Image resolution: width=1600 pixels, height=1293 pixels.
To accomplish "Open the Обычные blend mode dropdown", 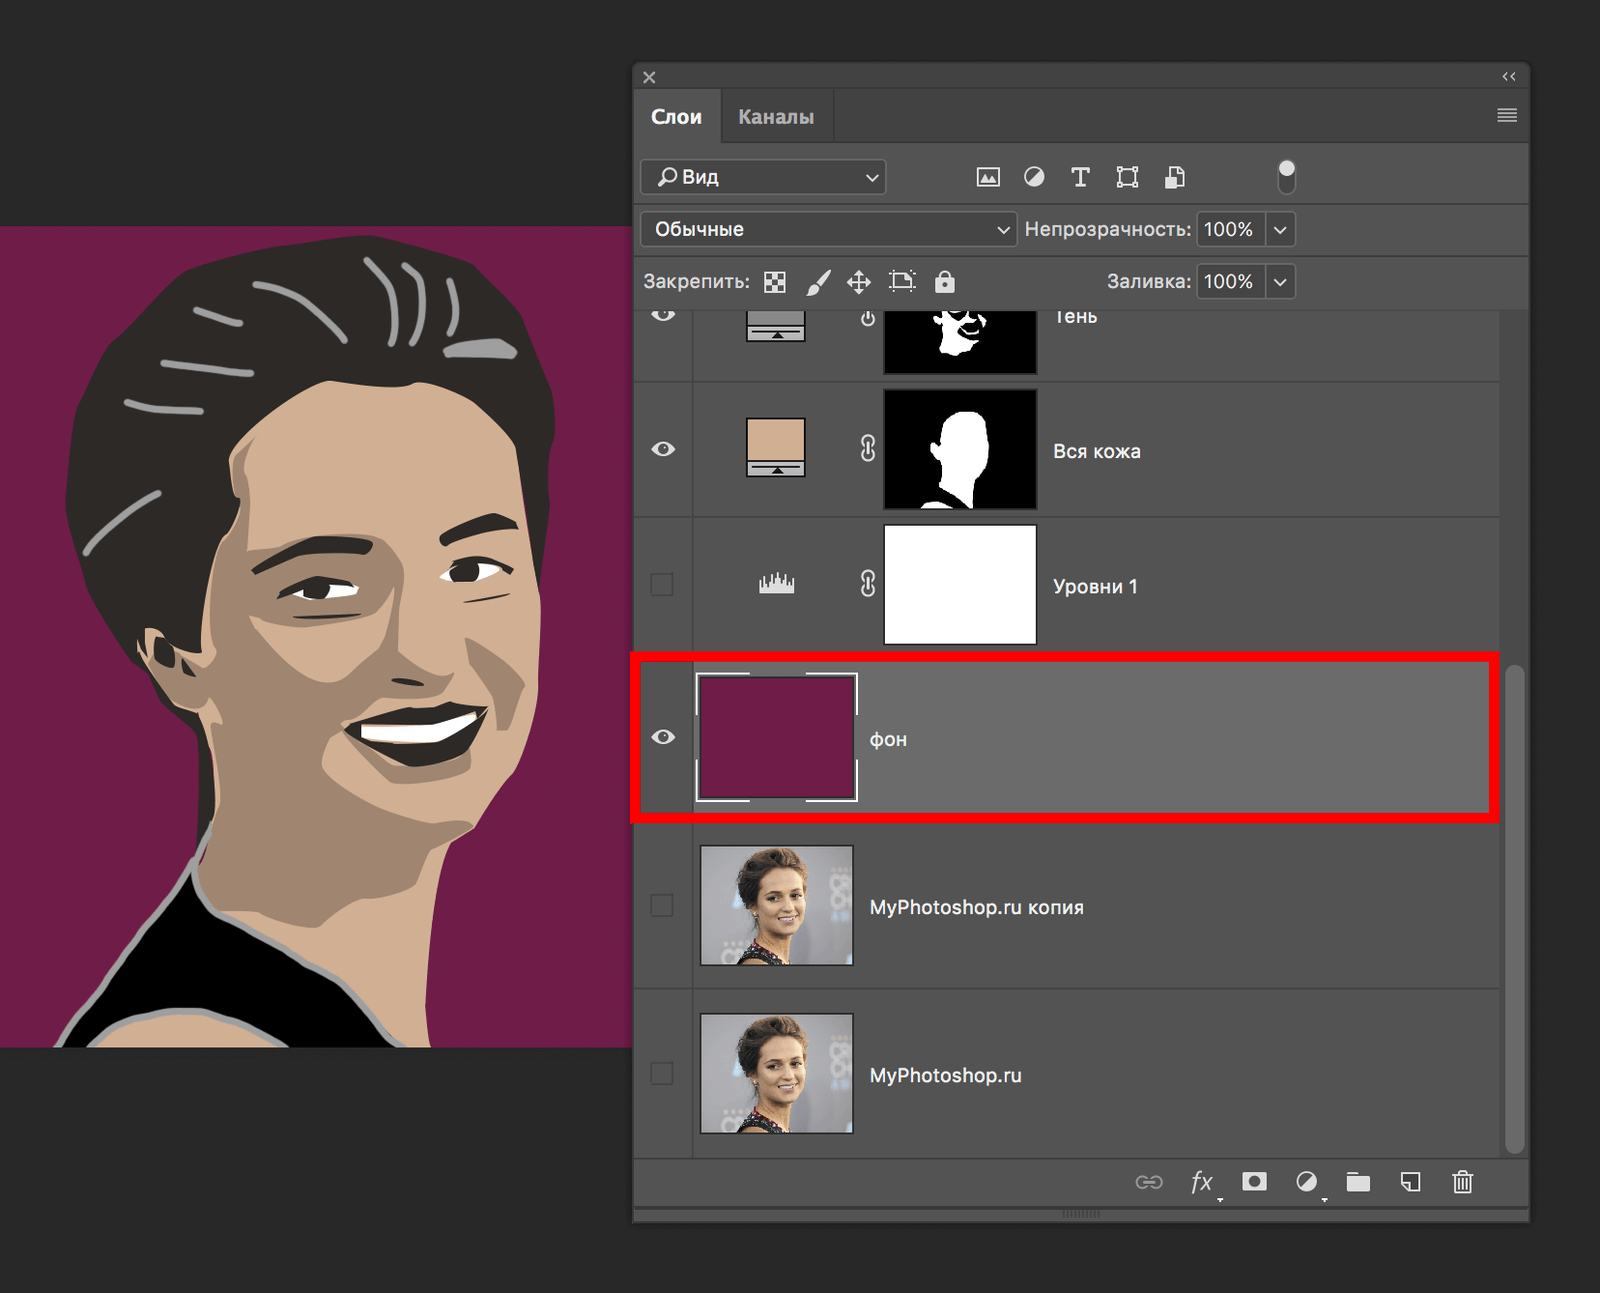I will [828, 229].
